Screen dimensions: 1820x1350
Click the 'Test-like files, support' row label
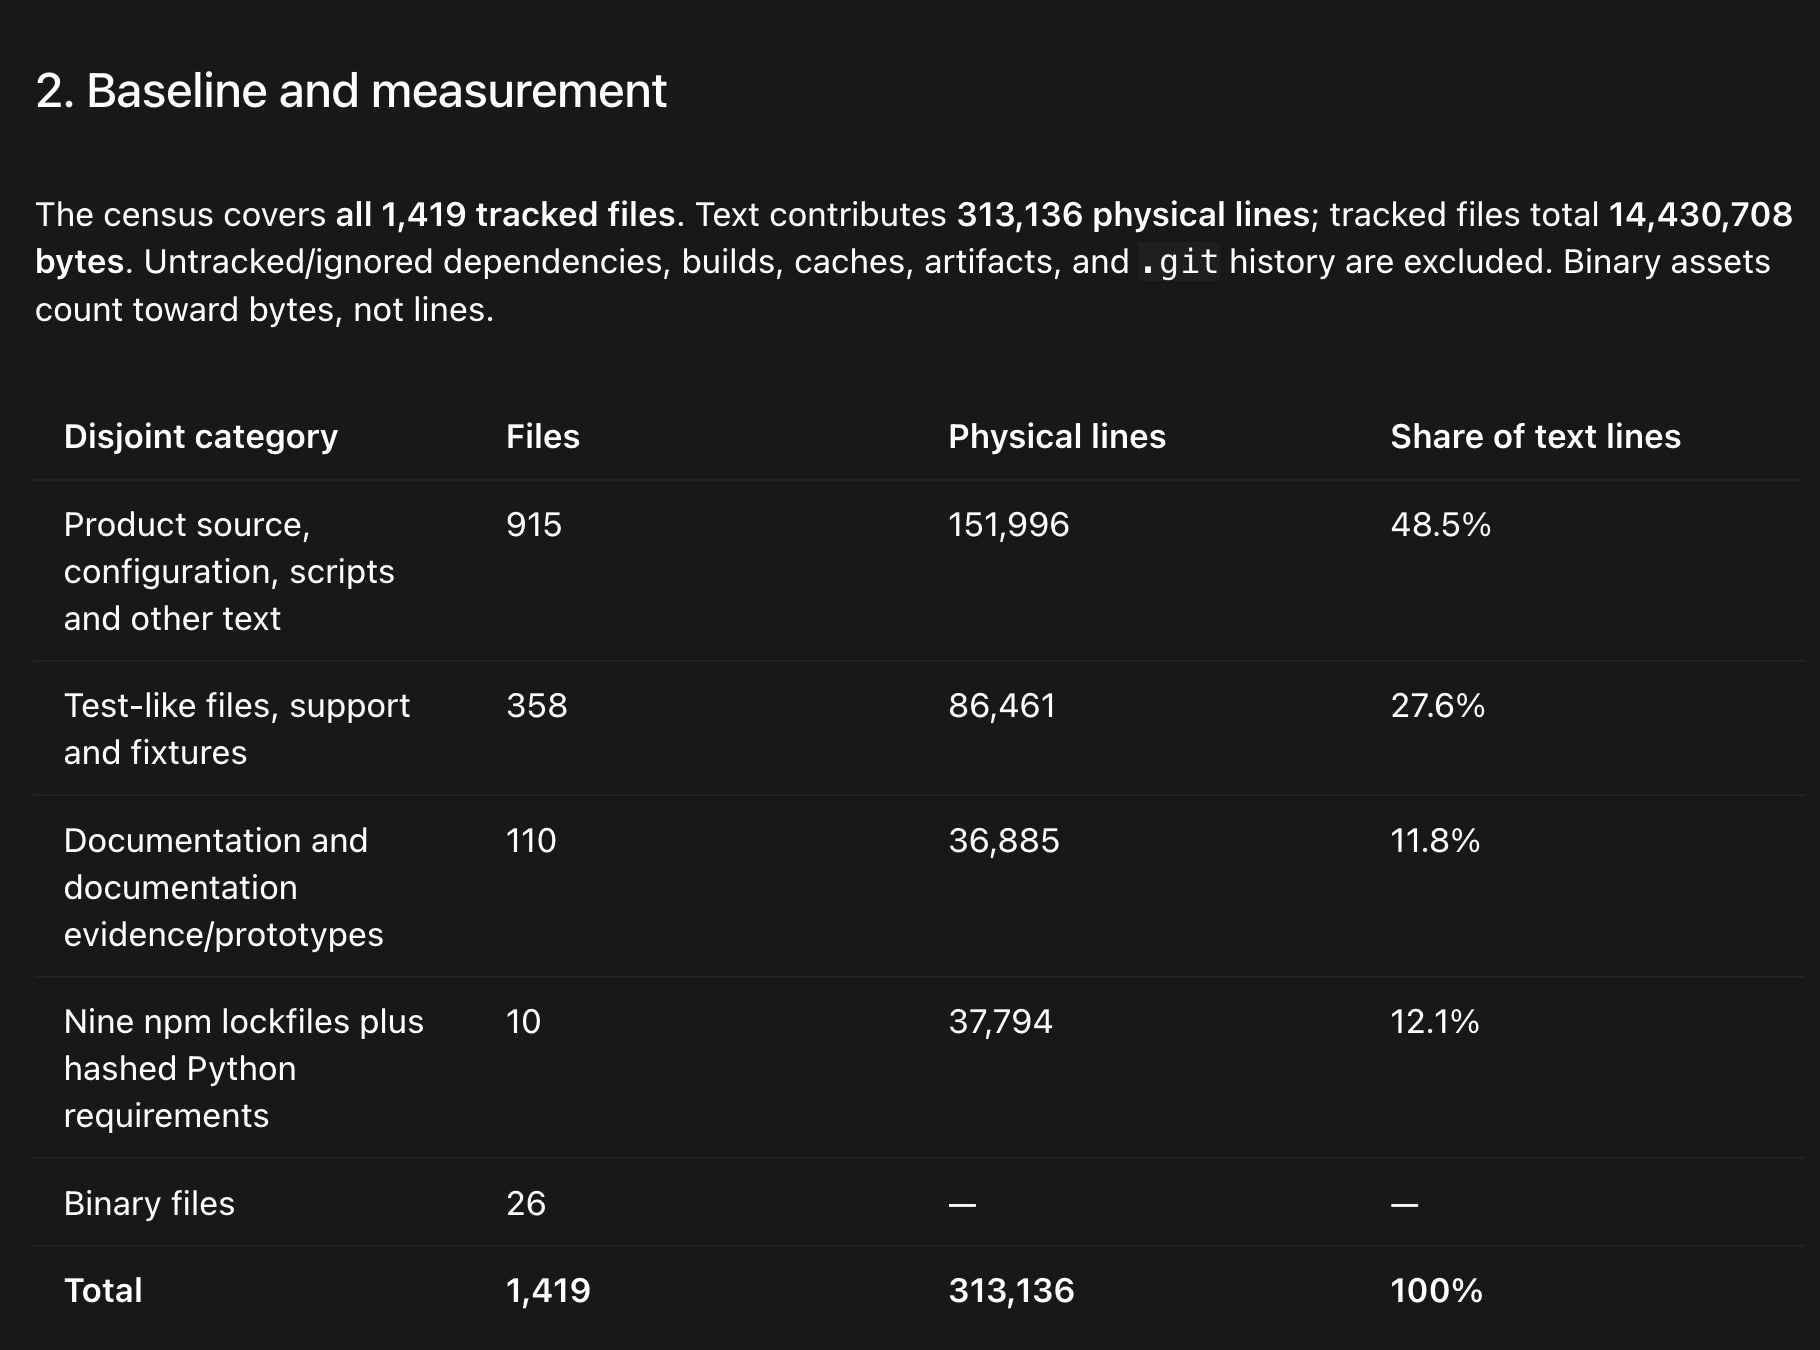tap(237, 729)
